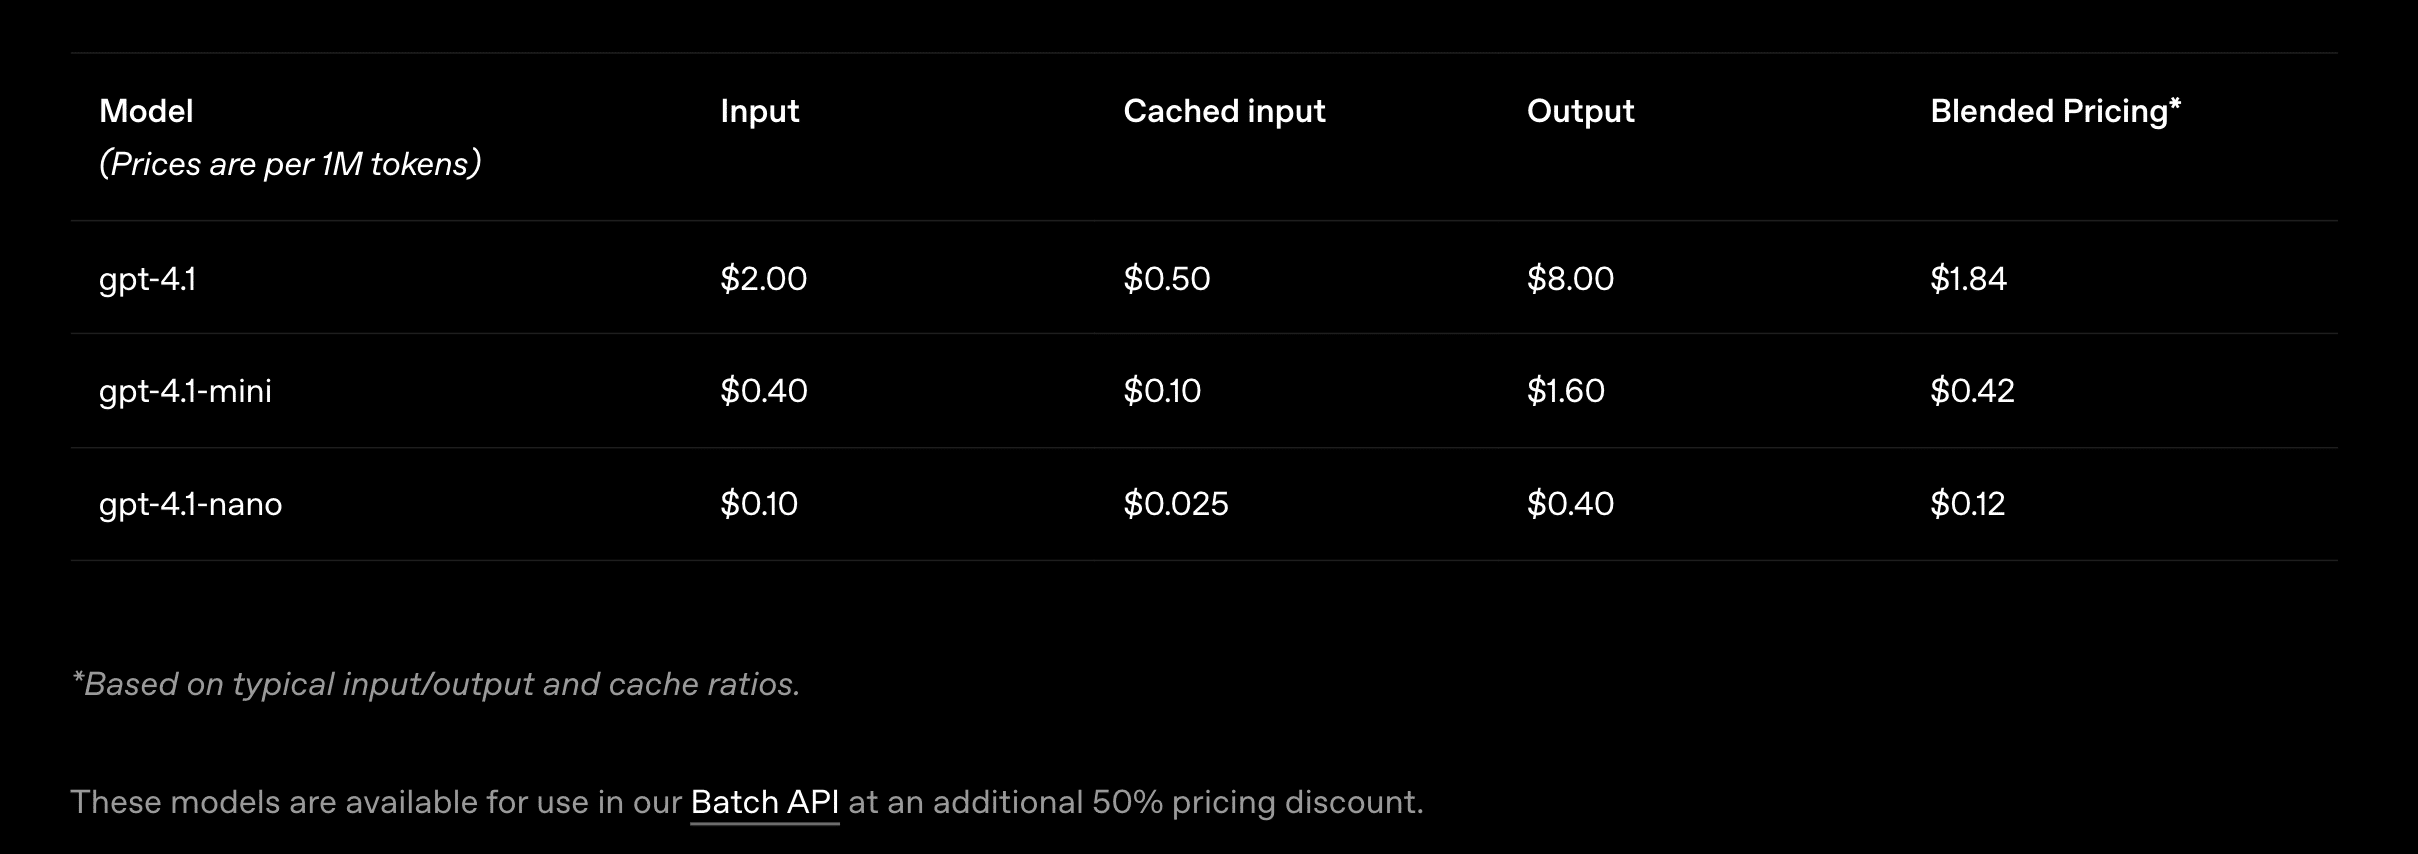Click the Output column header
2418x854 pixels.
point(1580,111)
